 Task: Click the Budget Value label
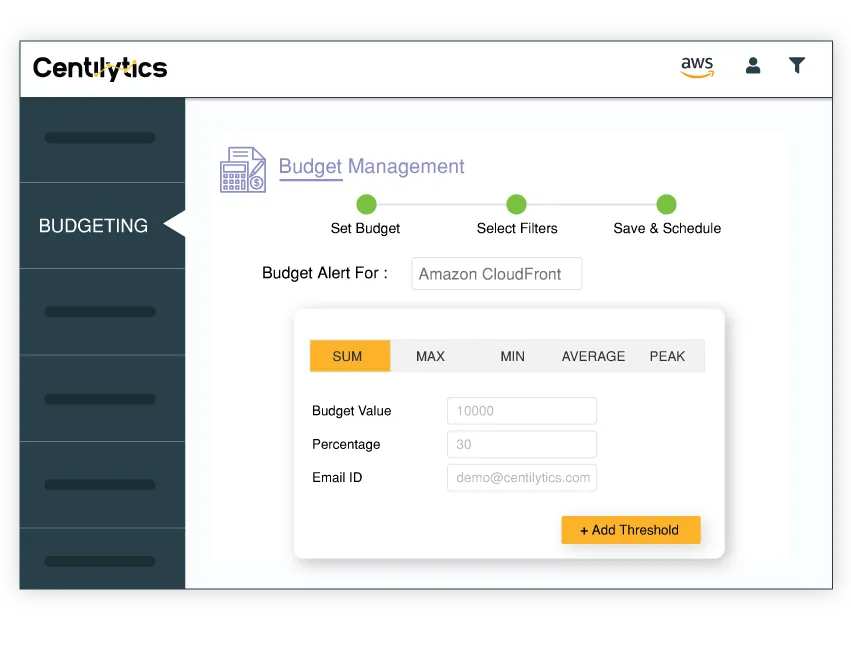tap(352, 411)
